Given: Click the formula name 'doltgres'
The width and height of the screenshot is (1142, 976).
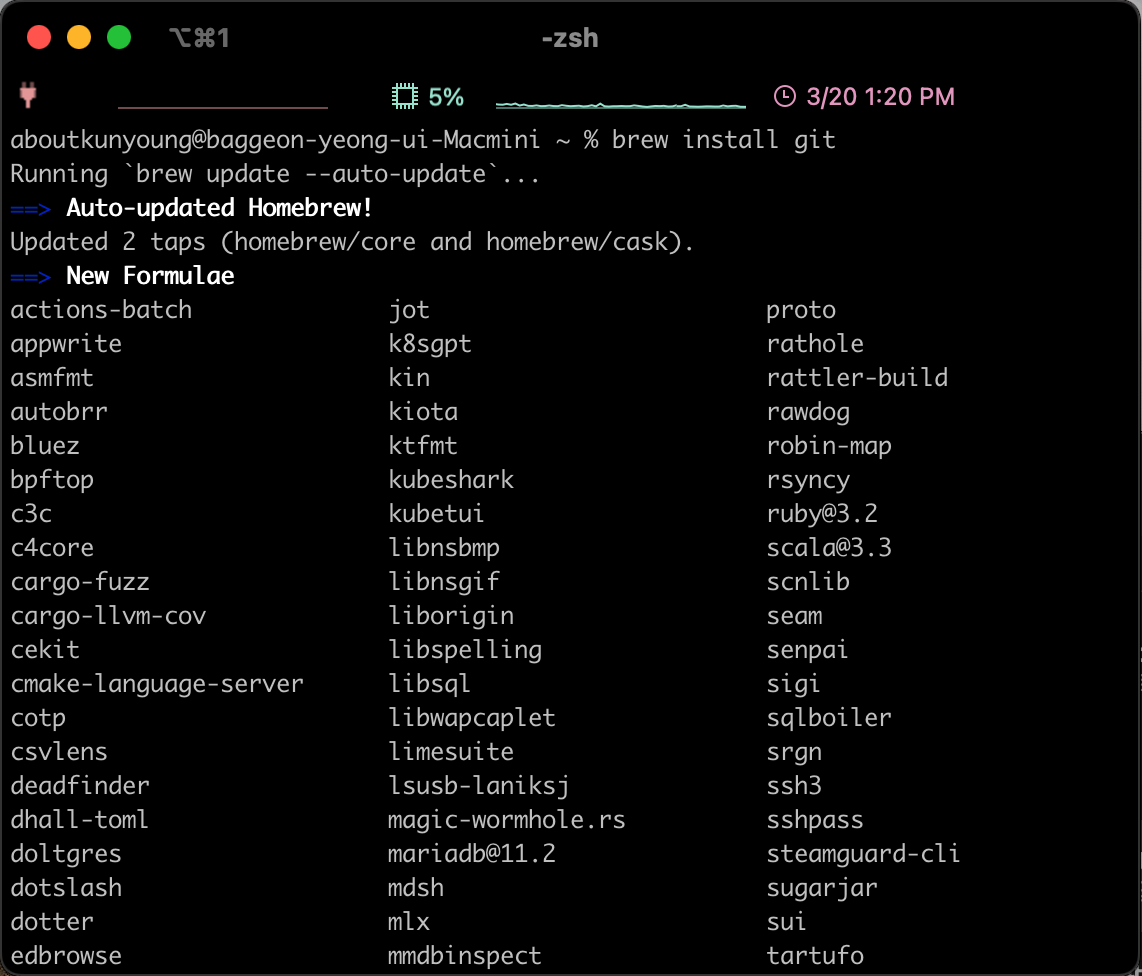Looking at the screenshot, I should coord(66,854).
